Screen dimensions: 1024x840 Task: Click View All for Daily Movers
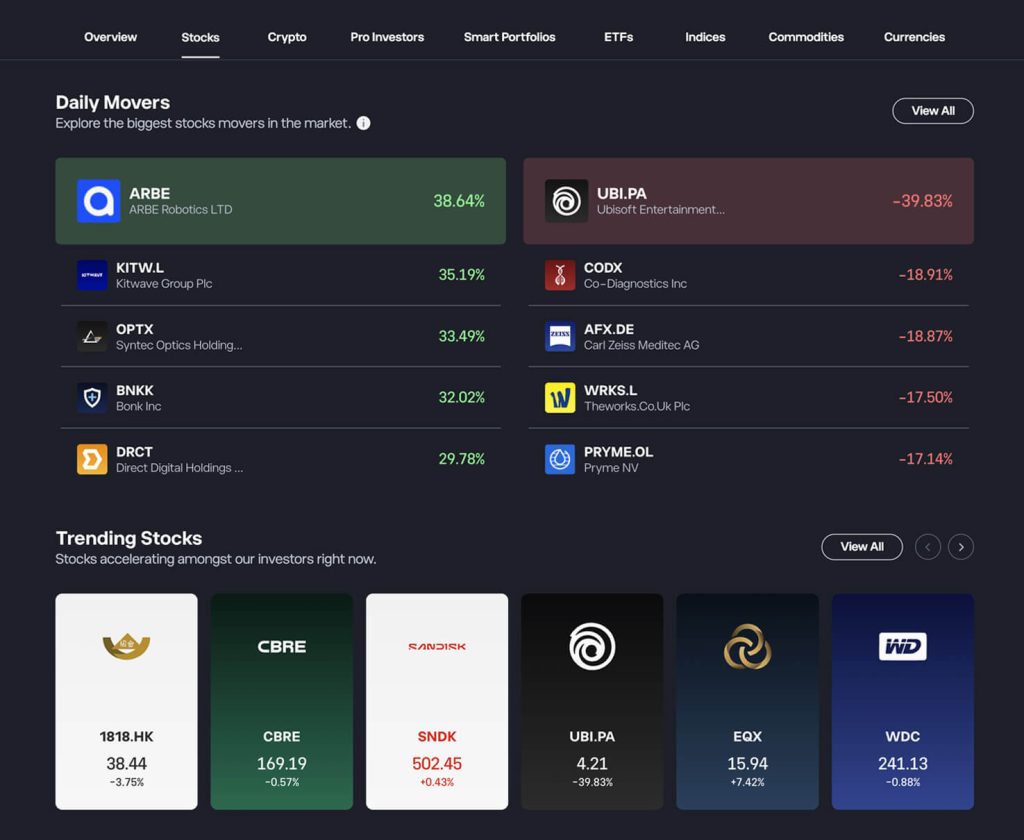(933, 111)
